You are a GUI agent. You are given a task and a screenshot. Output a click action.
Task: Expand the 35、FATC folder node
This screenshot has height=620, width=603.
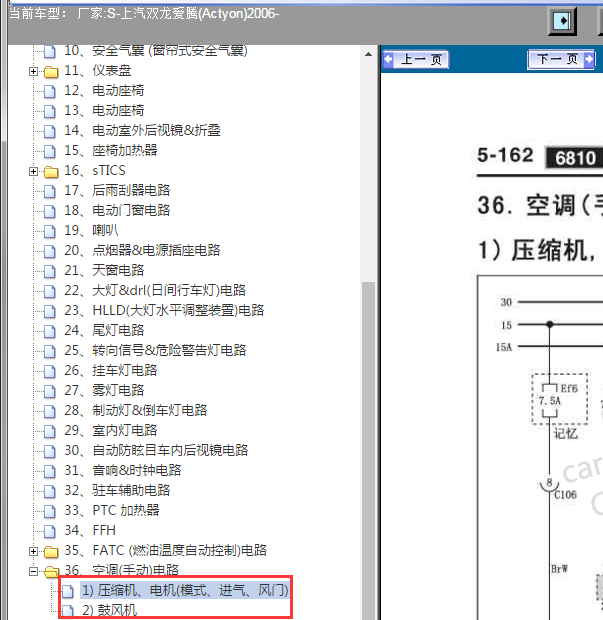click(x=34, y=551)
